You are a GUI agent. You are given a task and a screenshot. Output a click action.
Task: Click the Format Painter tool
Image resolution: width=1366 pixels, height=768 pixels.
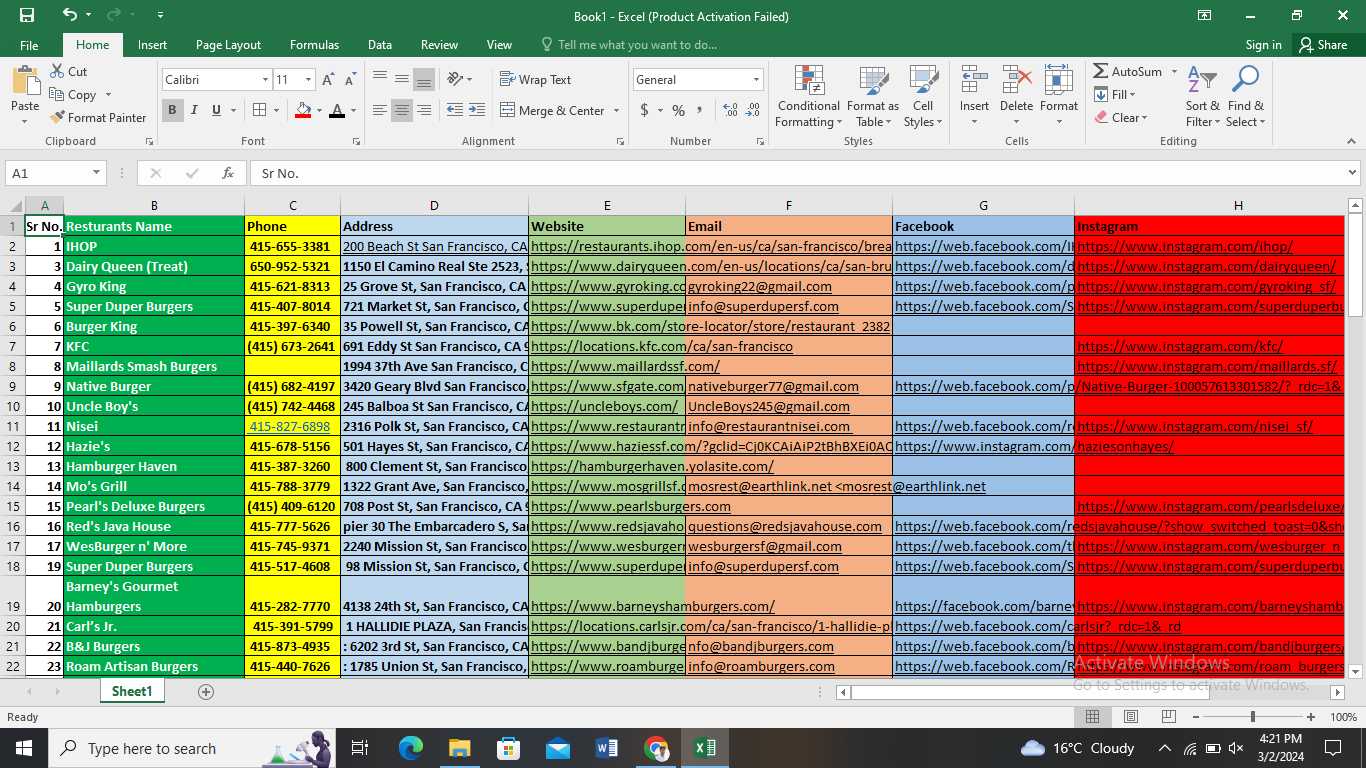click(98, 117)
